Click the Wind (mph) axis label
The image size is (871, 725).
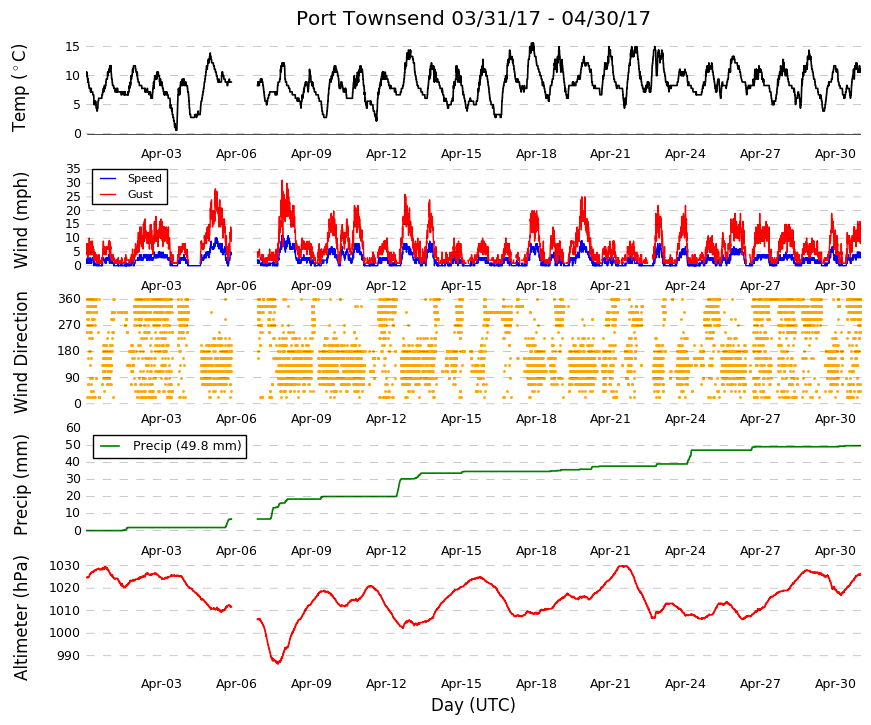coord(20,221)
